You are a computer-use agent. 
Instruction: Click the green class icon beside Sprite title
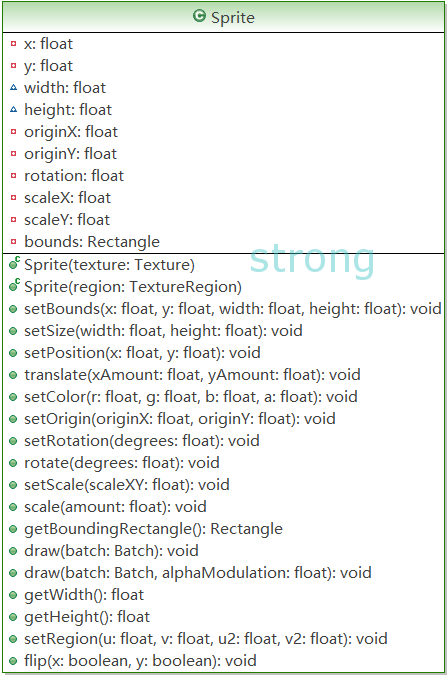coord(199,16)
